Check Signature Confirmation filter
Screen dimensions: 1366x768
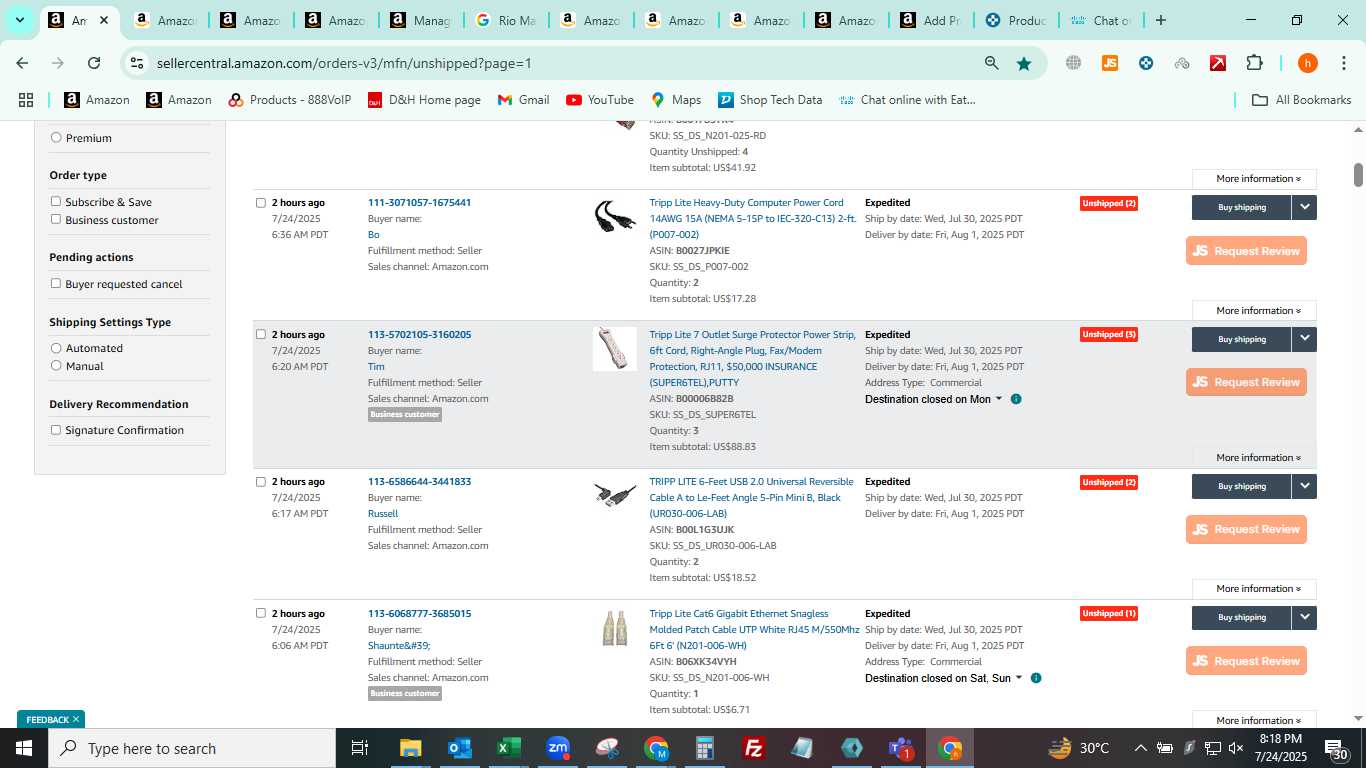56,430
